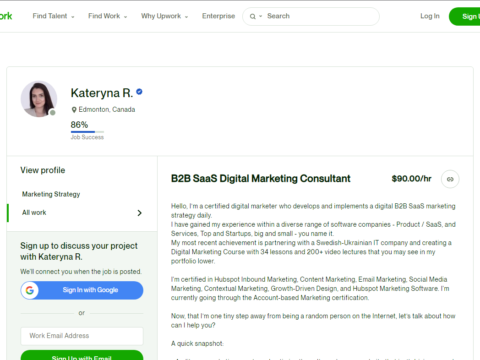
Task: Copy the profile link via the link icon
Action: (450, 179)
